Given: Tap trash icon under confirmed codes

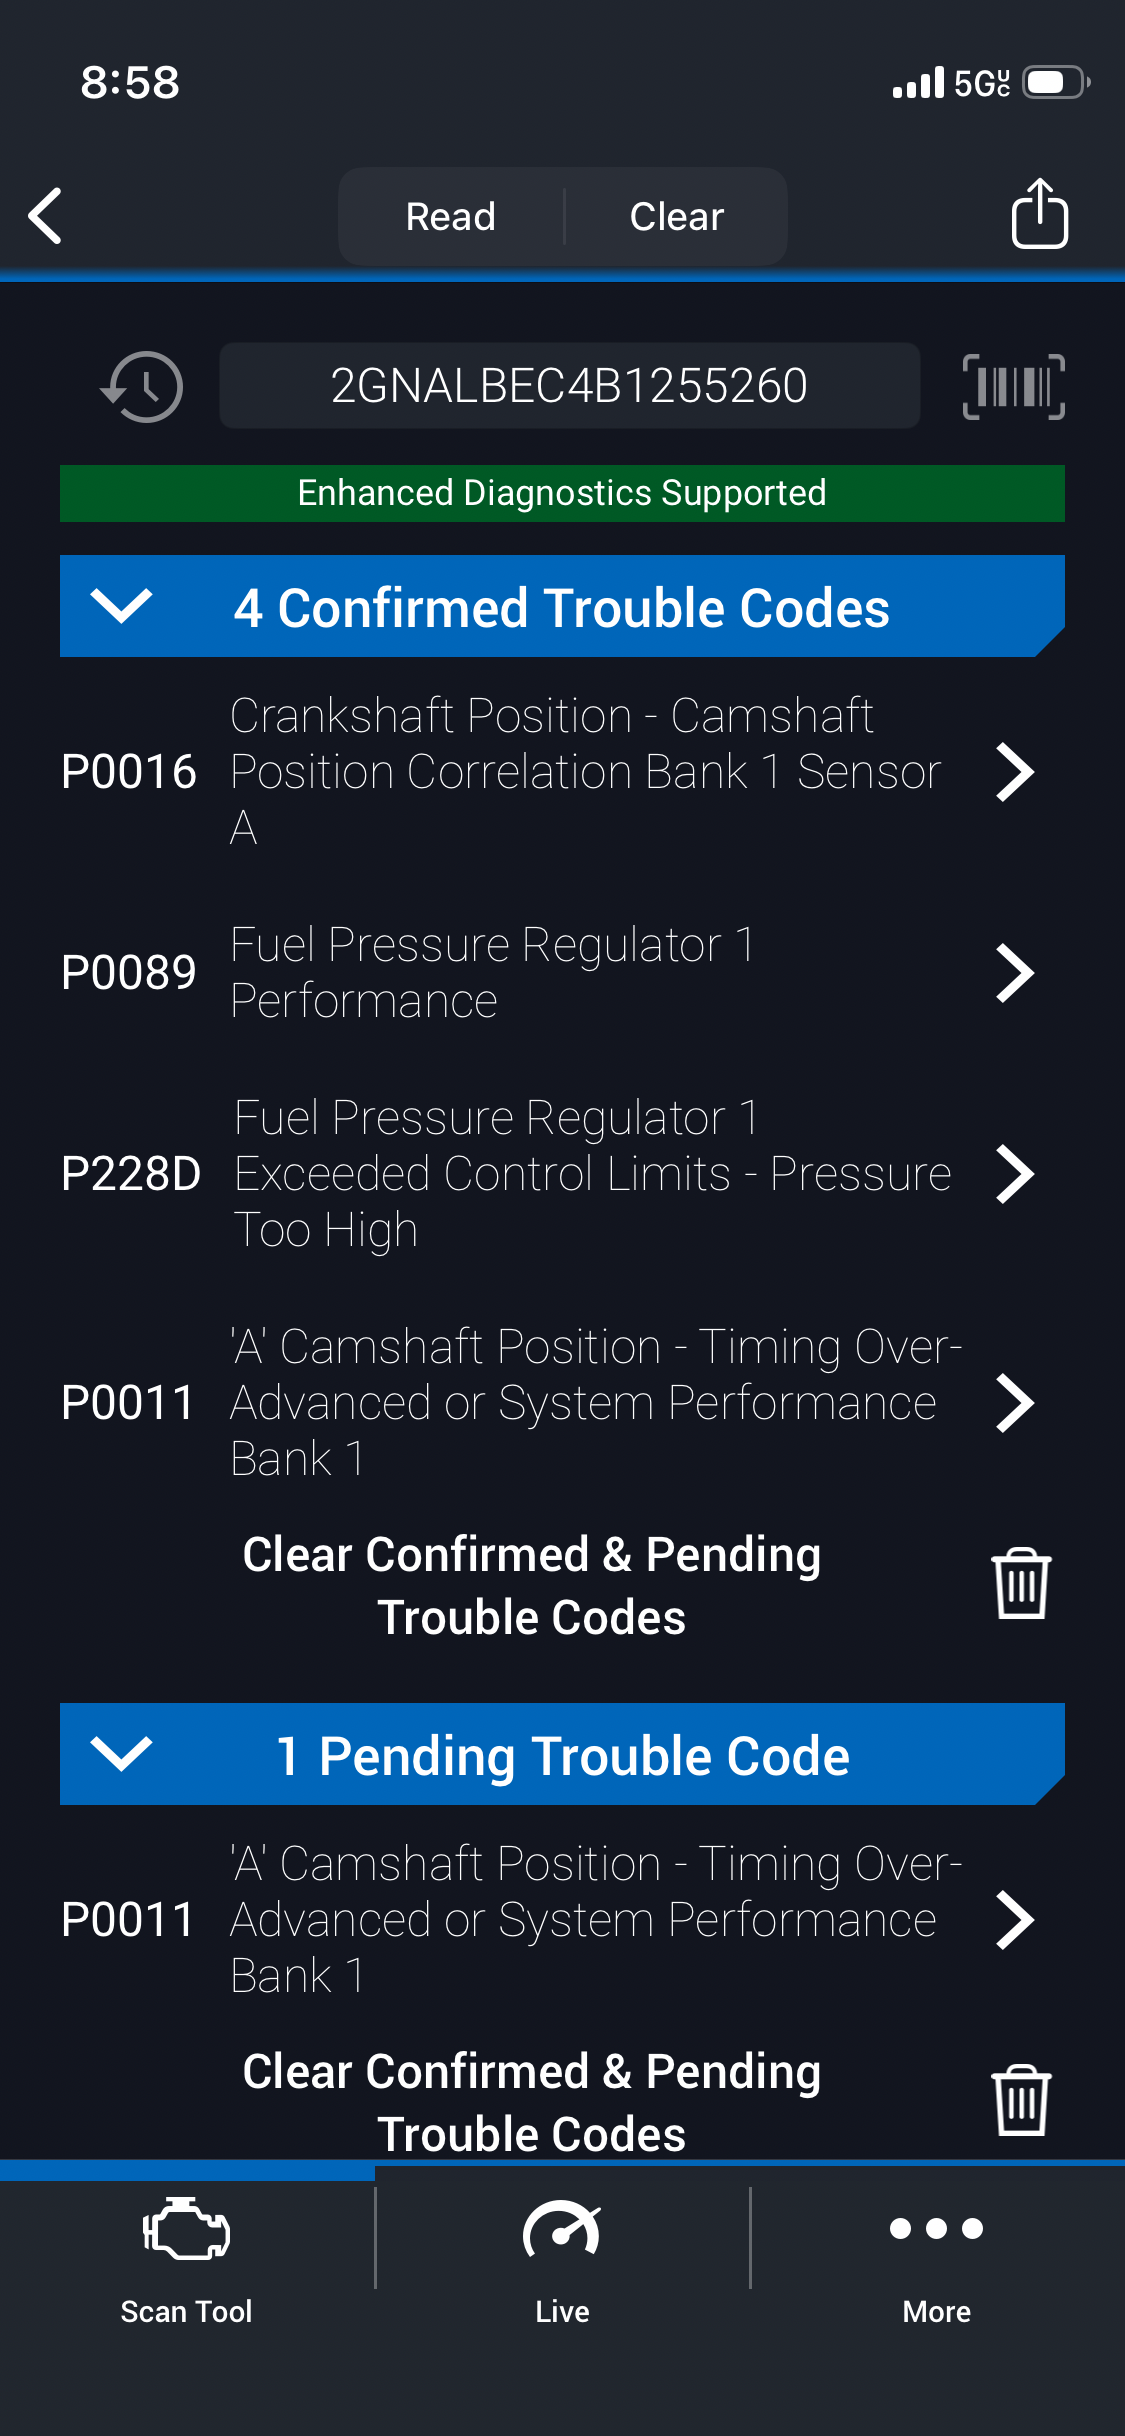Looking at the screenshot, I should click(x=1020, y=1584).
